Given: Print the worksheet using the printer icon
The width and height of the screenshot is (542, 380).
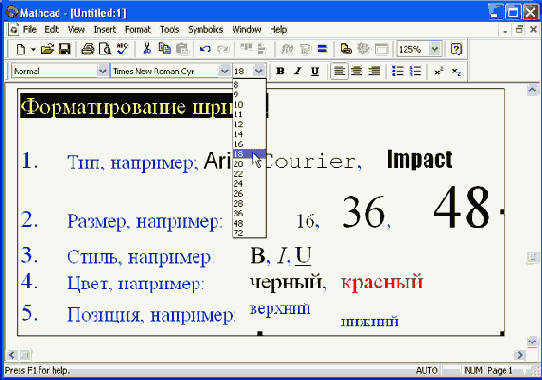Looking at the screenshot, I should click(x=88, y=49).
